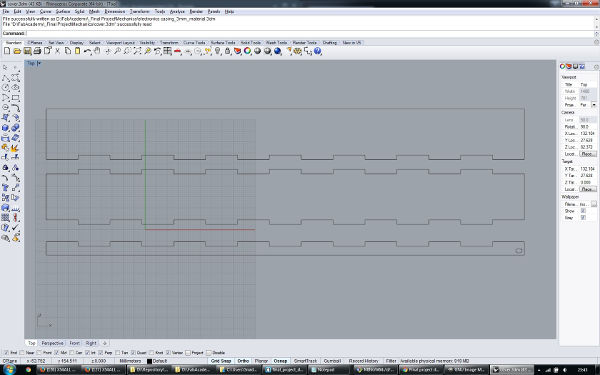Click the add viewport tab plus button
Image resolution: width=600 pixels, height=375 pixels.
(x=104, y=343)
